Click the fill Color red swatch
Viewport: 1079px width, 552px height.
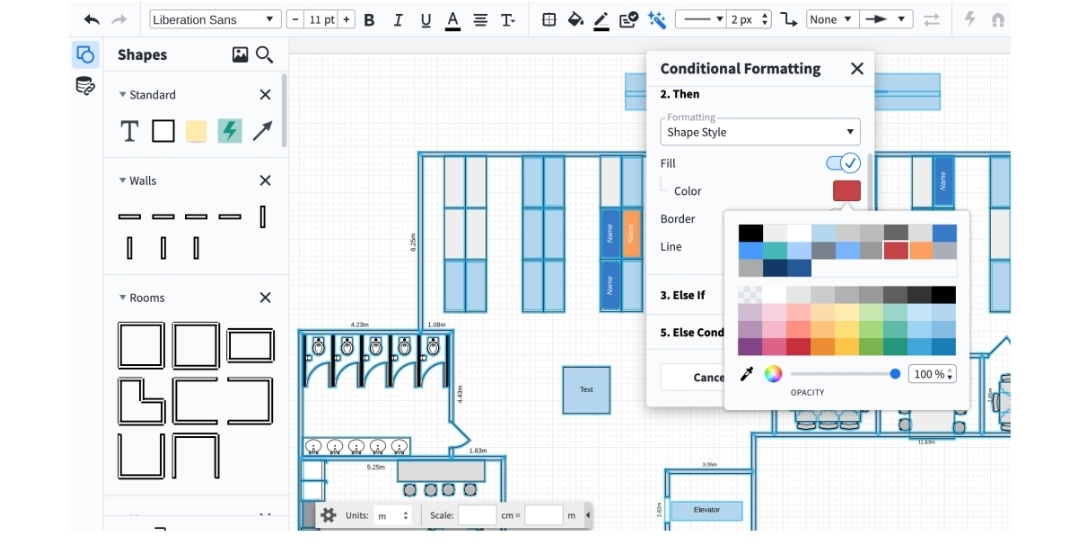click(846, 191)
